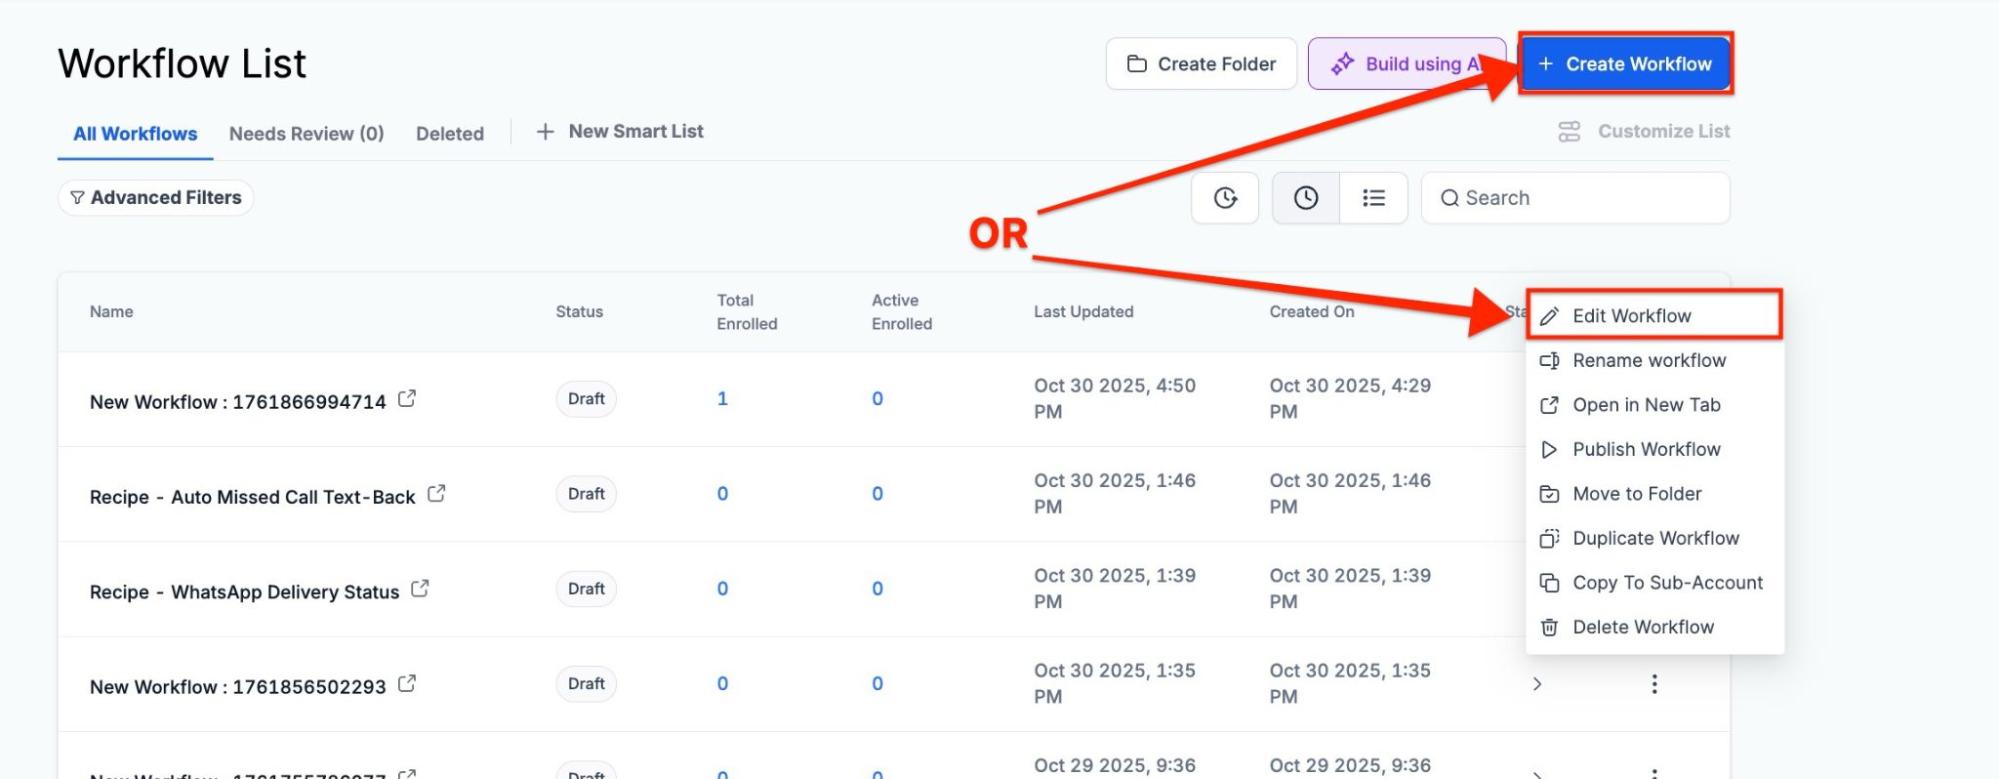Switch to the list view icon
This screenshot has height=779, width=1999.
1373,198
